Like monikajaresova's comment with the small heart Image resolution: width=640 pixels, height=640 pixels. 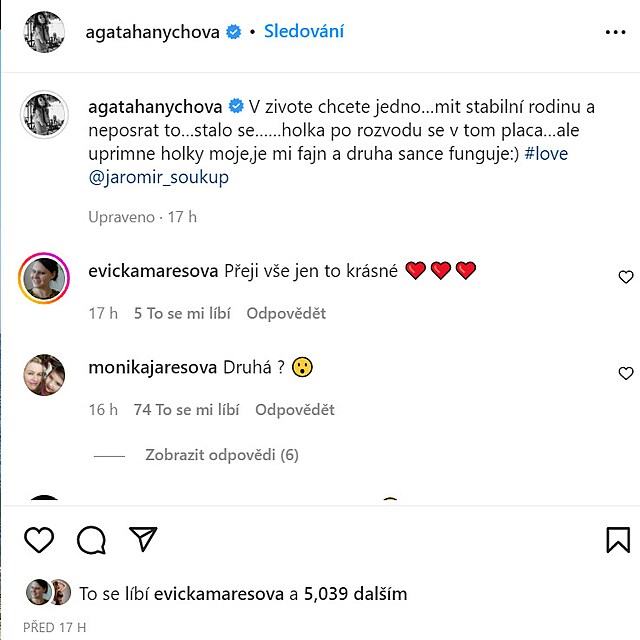pos(626,373)
